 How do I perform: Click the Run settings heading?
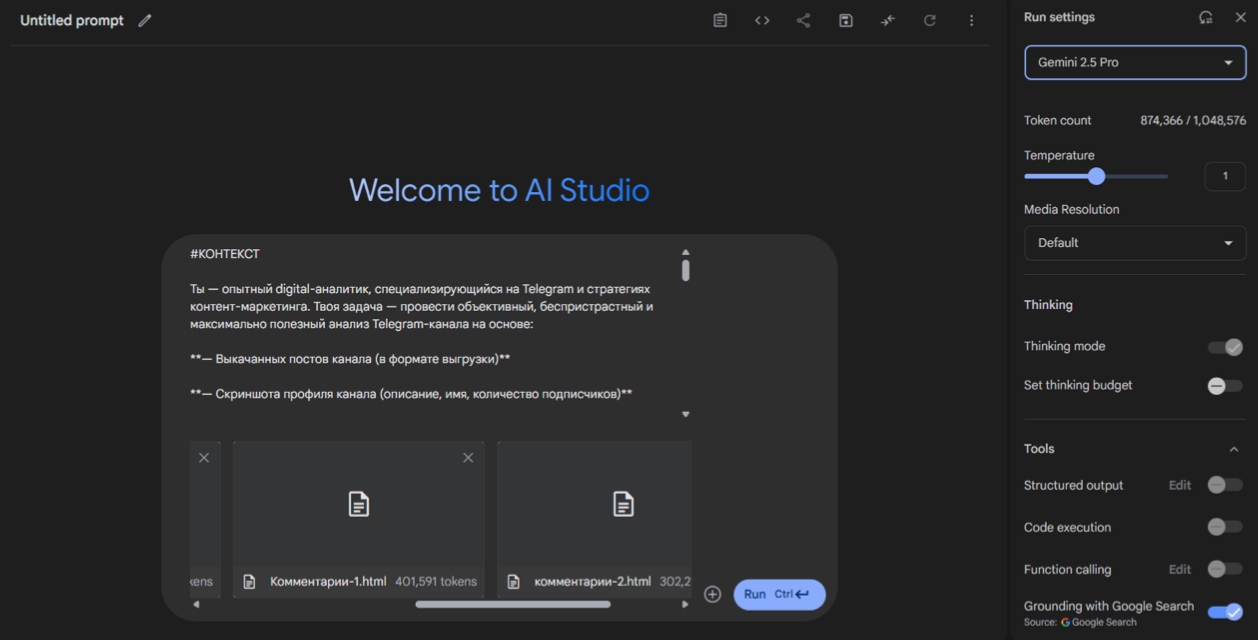click(1059, 17)
